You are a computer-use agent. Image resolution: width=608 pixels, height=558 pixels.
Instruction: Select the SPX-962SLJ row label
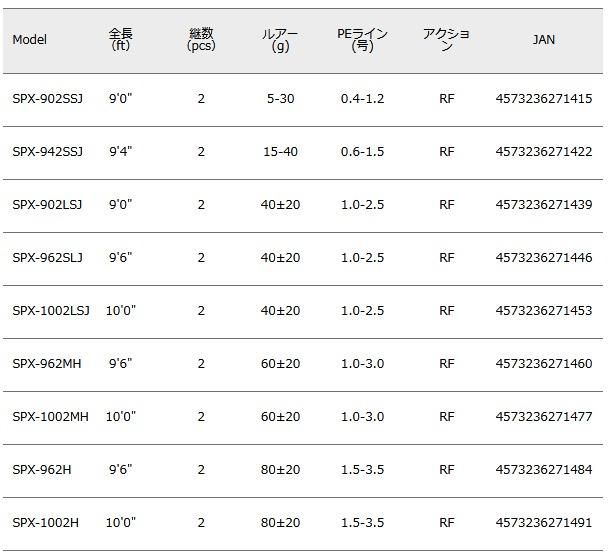pyautogui.click(x=48, y=258)
